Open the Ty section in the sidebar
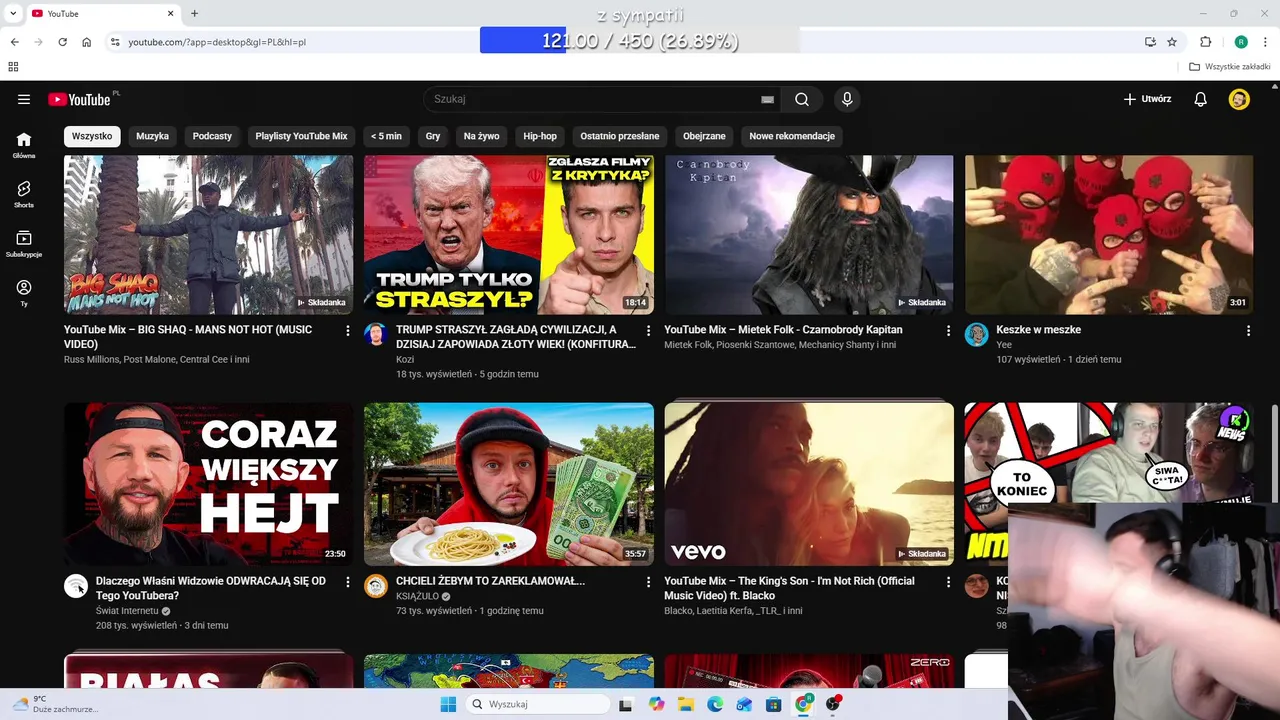Image resolution: width=1280 pixels, height=720 pixels. [24, 292]
